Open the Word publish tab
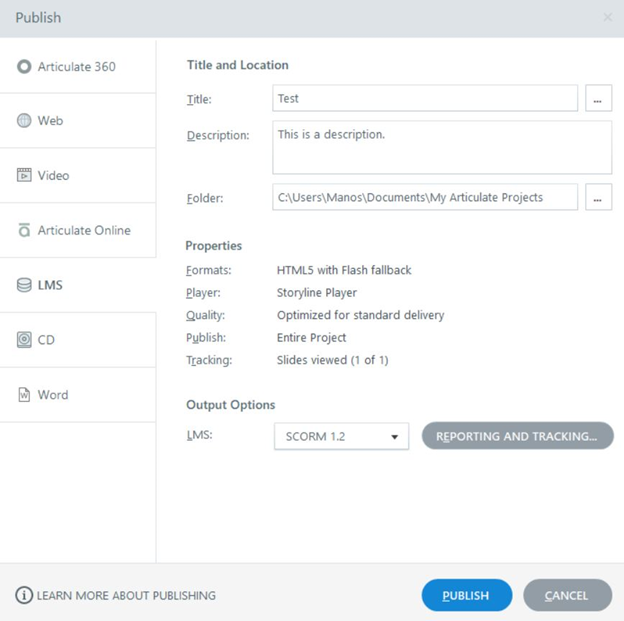 coord(78,394)
